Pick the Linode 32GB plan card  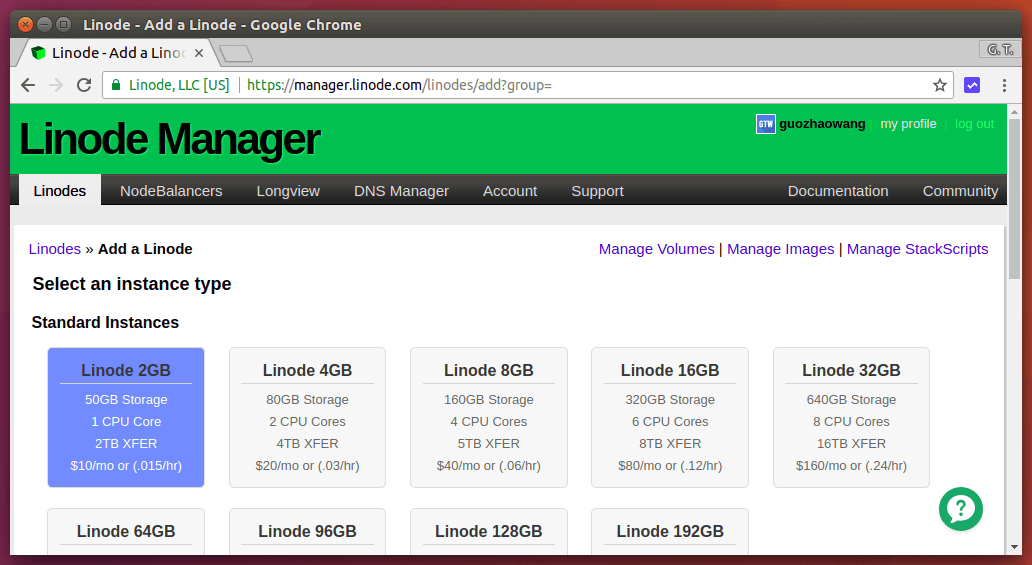click(x=851, y=417)
